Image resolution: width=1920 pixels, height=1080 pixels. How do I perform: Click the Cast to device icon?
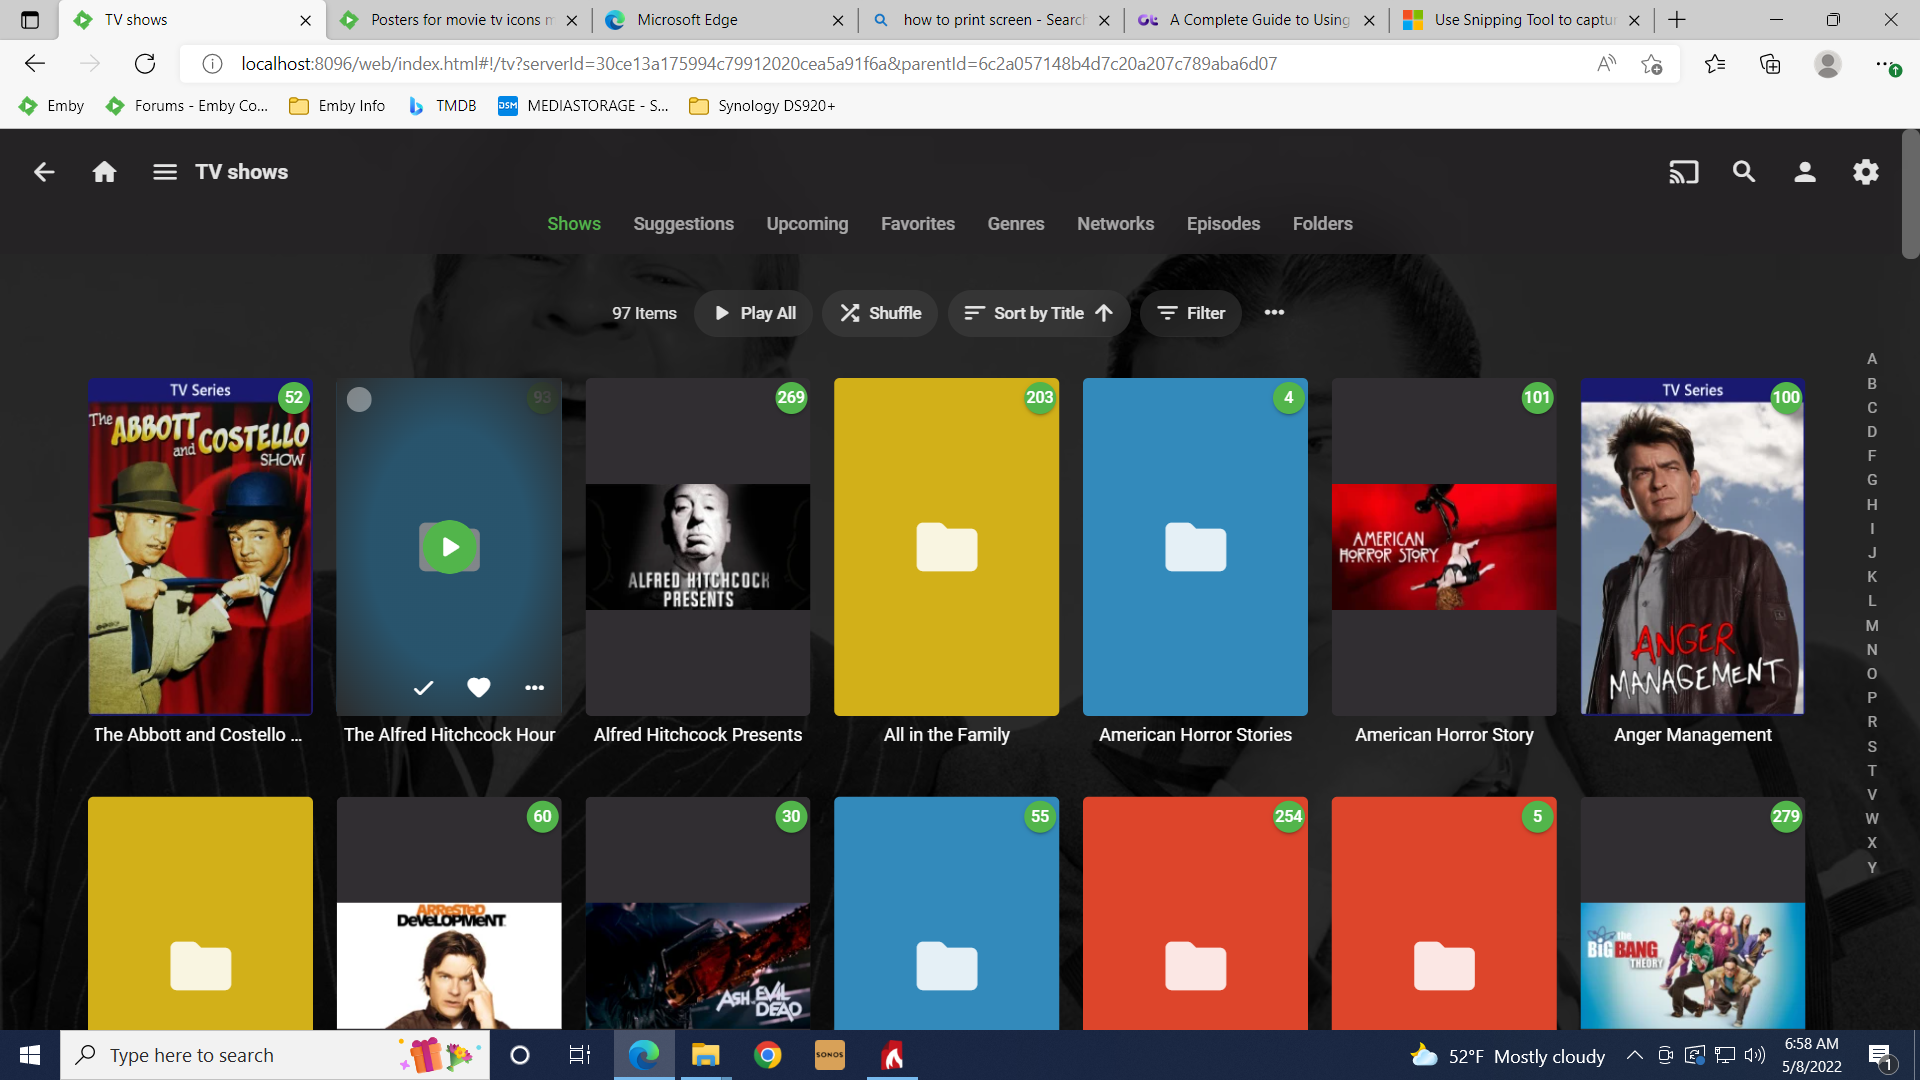[1683, 172]
